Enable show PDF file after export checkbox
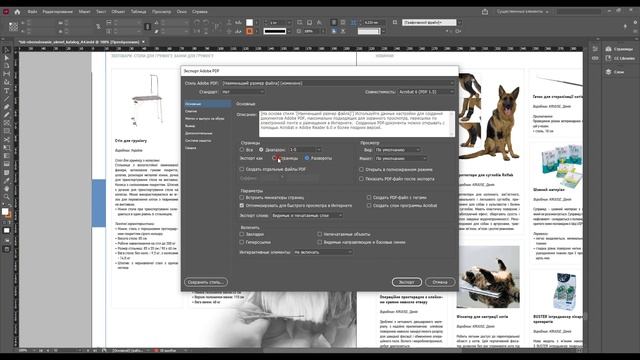The height and width of the screenshot is (360, 640). [x=361, y=179]
